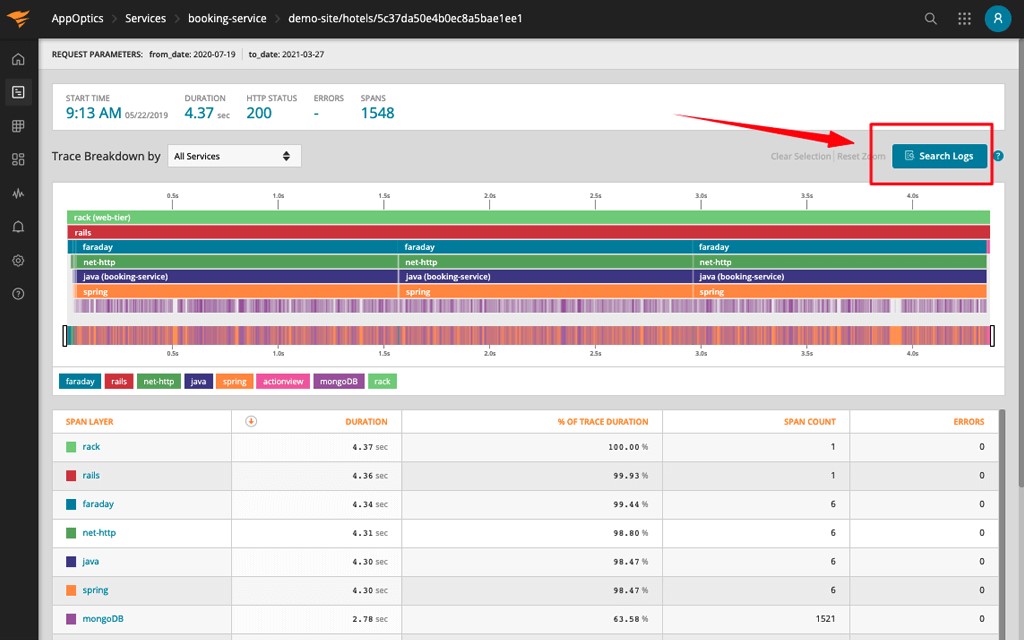The image size is (1024, 640).
Task: Open the apps grid launcher icon
Action: 965,19
